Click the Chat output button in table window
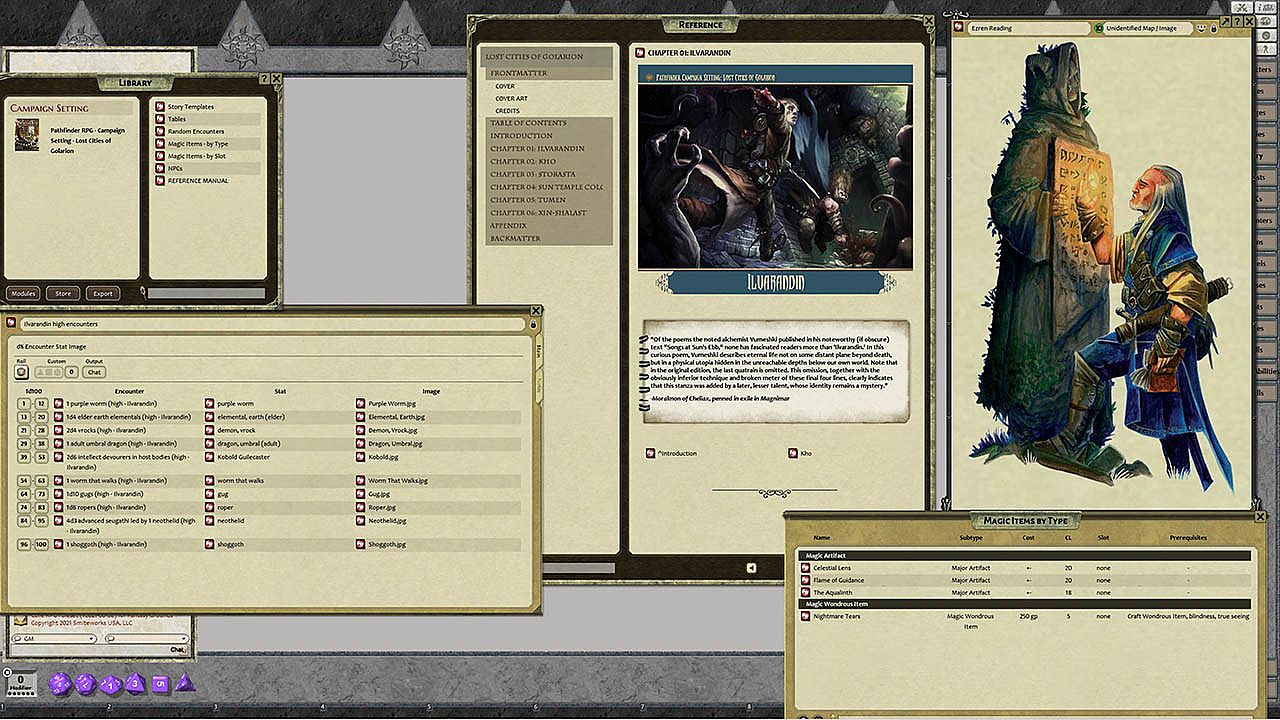This screenshot has height=720, width=1280. pyautogui.click(x=95, y=372)
